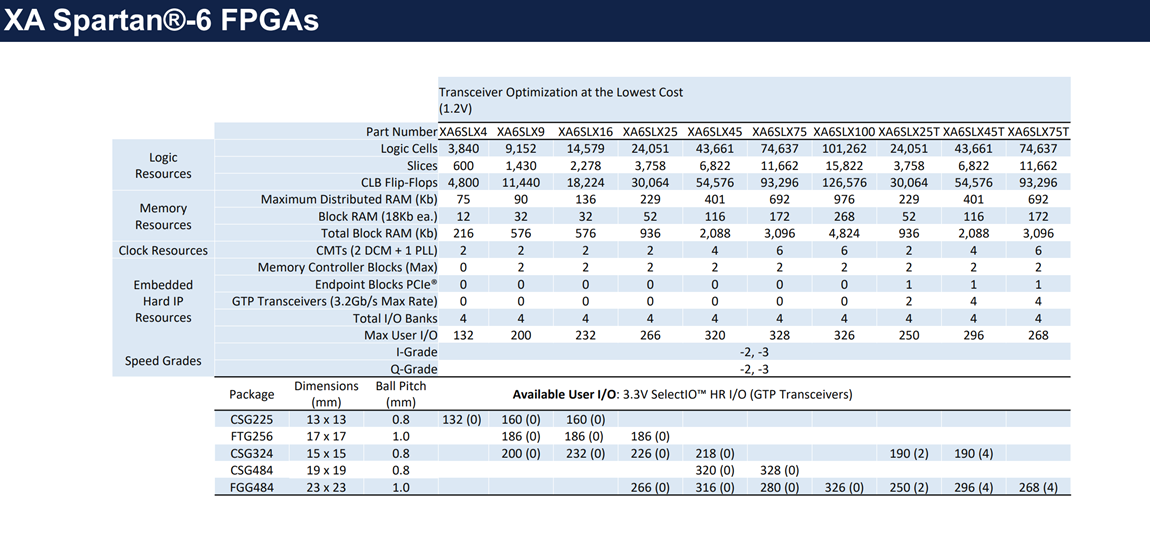Click the distributed RAM value 976
The width and height of the screenshot is (1150, 548).
844,200
